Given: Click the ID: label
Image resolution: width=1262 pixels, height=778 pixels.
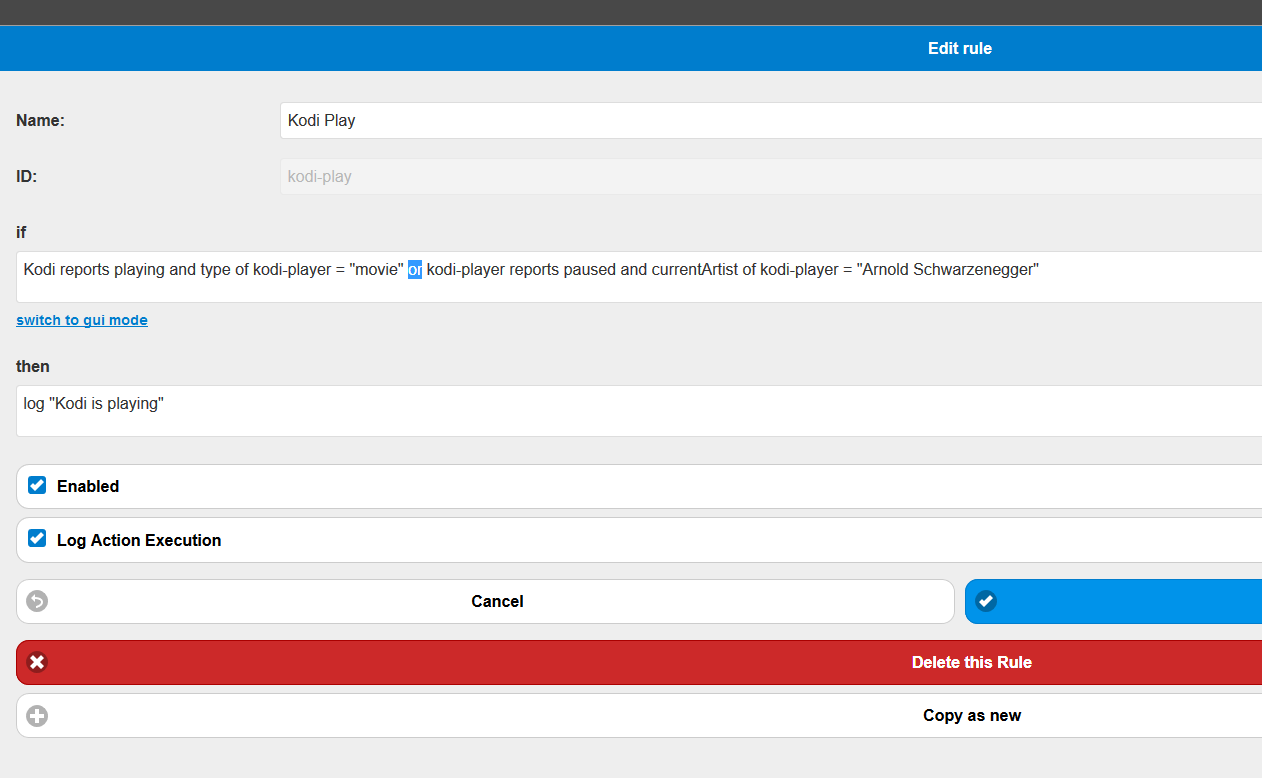Looking at the screenshot, I should pos(27,177).
